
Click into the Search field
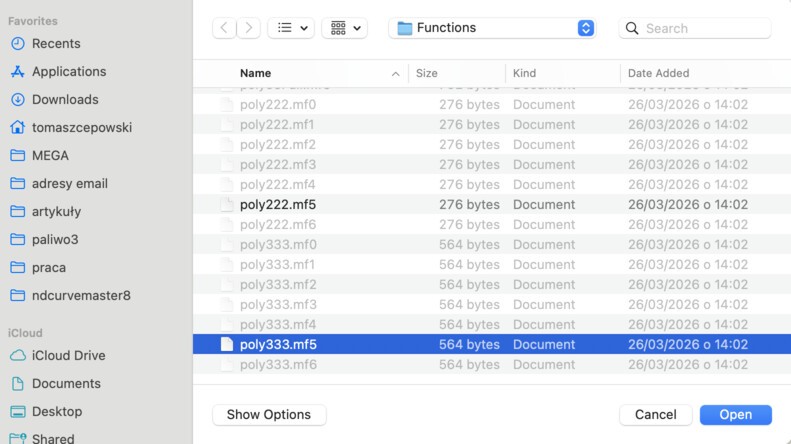click(695, 28)
